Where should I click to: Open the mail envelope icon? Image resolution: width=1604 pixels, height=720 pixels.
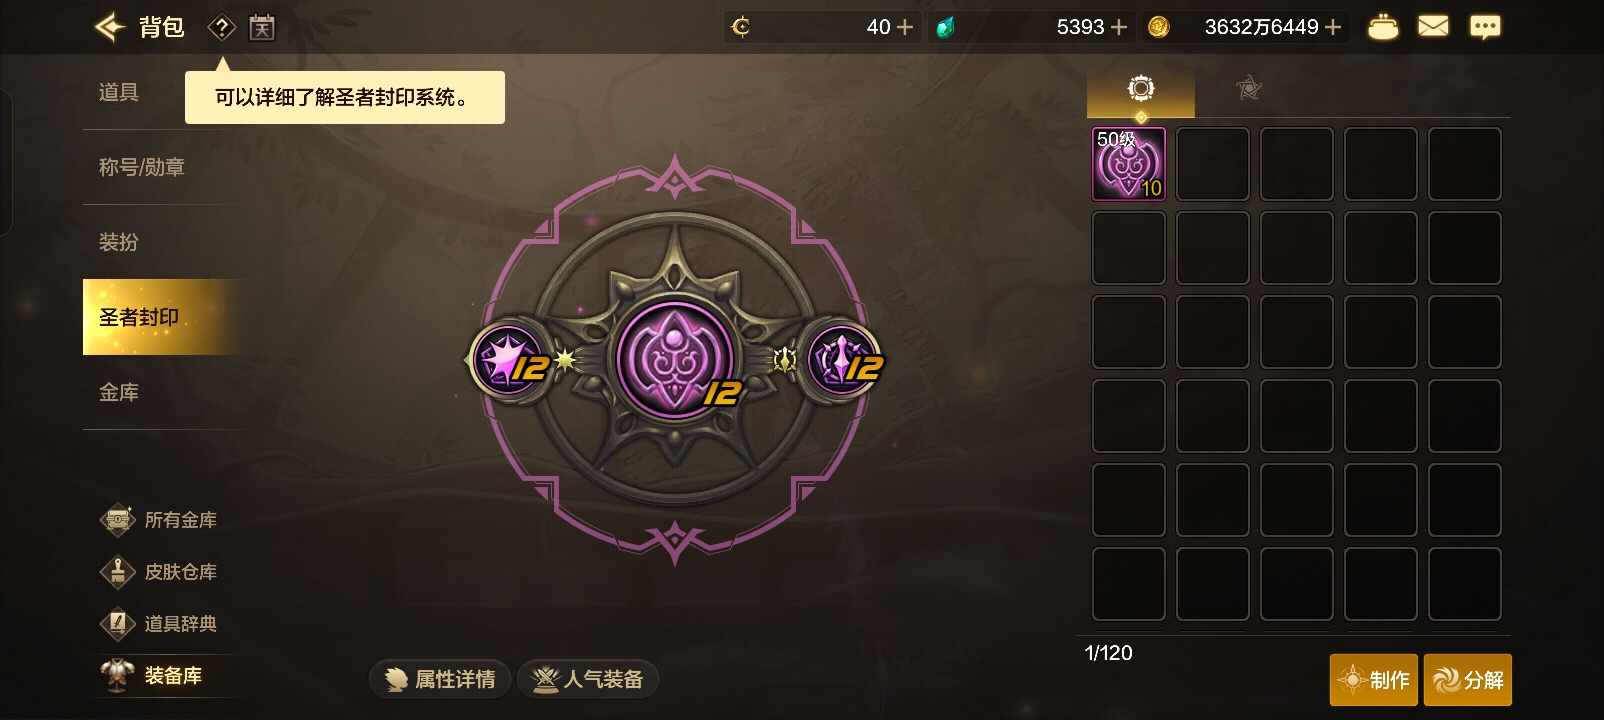pos(1433,26)
